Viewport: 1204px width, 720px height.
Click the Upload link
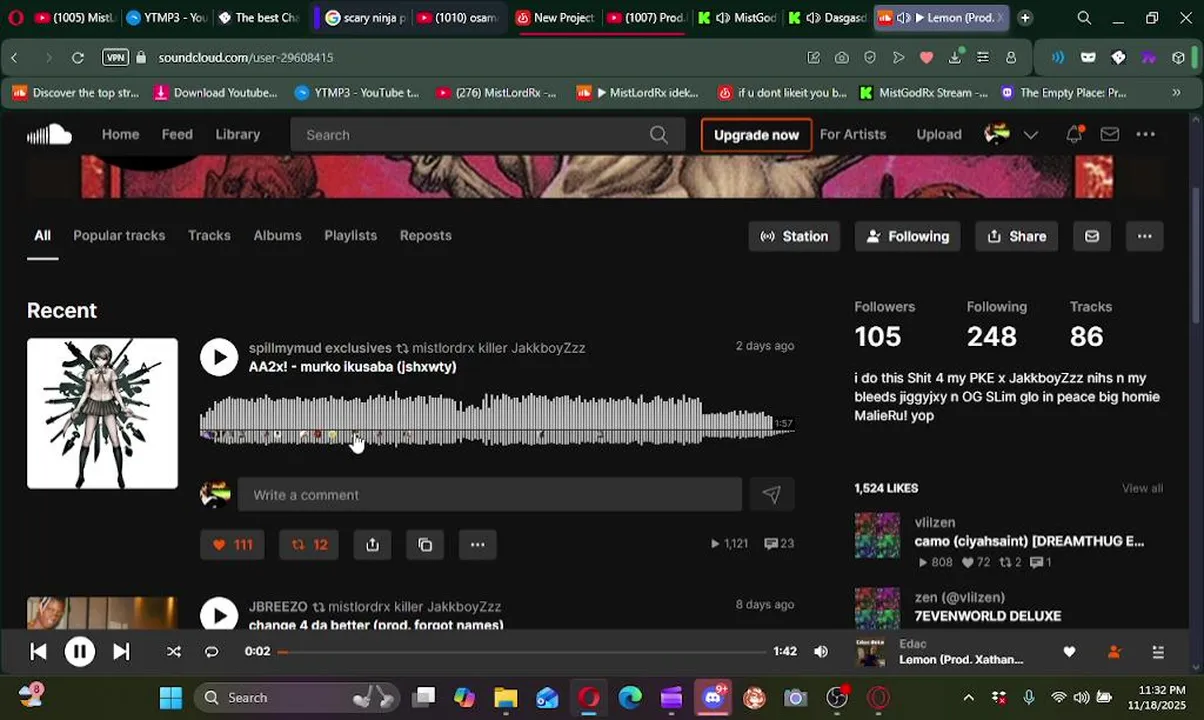coord(939,134)
